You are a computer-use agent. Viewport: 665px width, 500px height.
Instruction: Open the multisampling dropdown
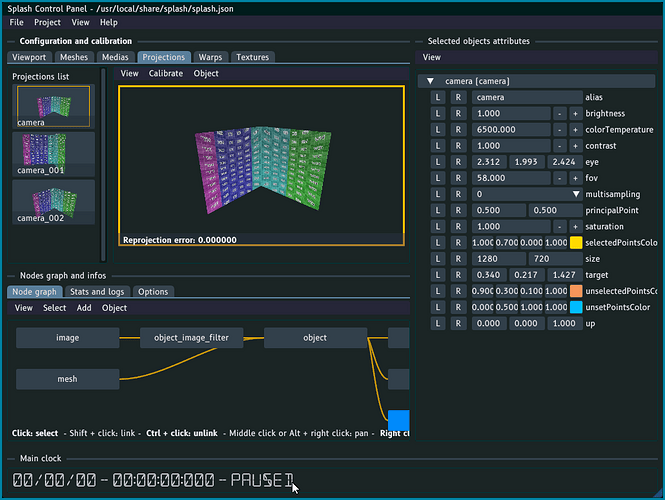(576, 194)
